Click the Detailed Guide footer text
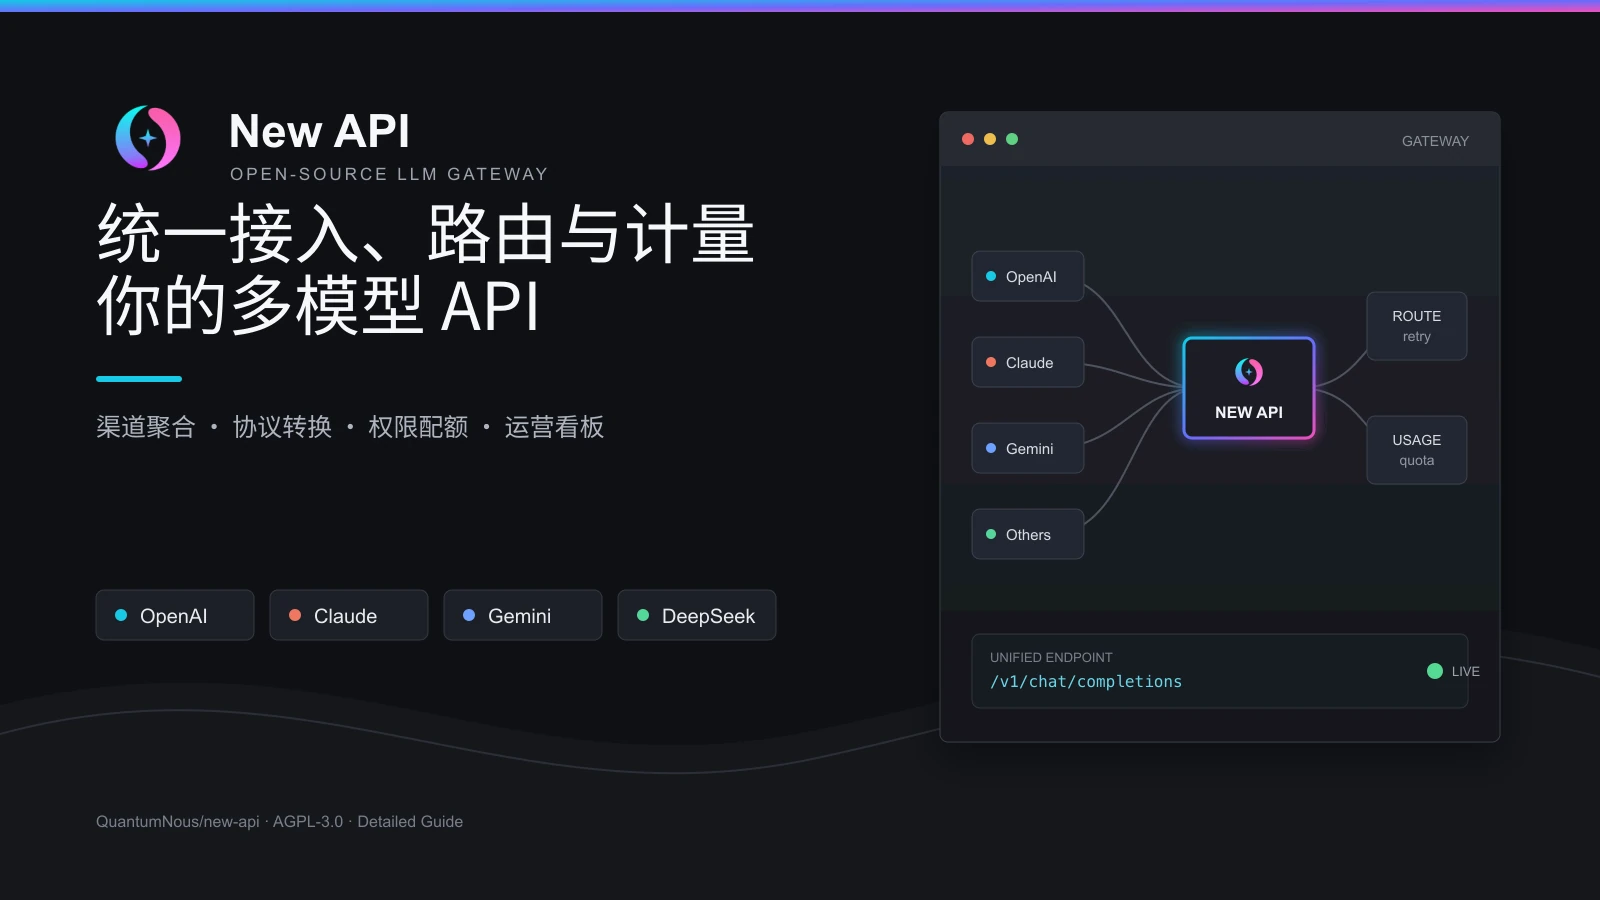Screen dimensions: 1600x900 click(410, 822)
